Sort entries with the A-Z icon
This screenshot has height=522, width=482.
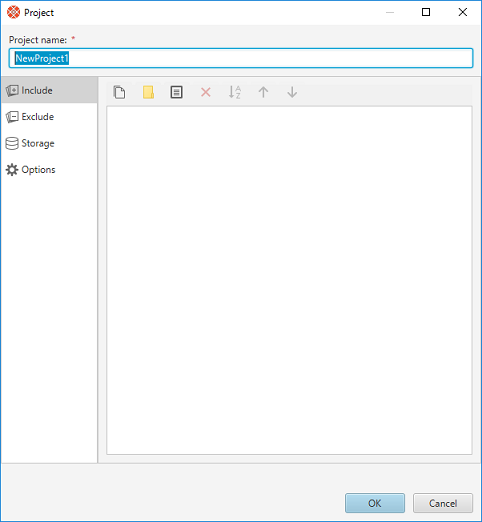(235, 92)
